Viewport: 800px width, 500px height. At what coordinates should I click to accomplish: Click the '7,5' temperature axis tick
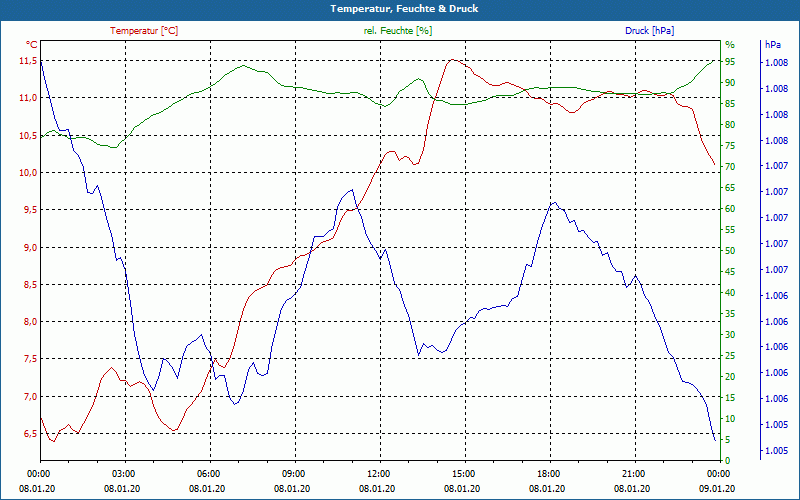click(x=29, y=359)
